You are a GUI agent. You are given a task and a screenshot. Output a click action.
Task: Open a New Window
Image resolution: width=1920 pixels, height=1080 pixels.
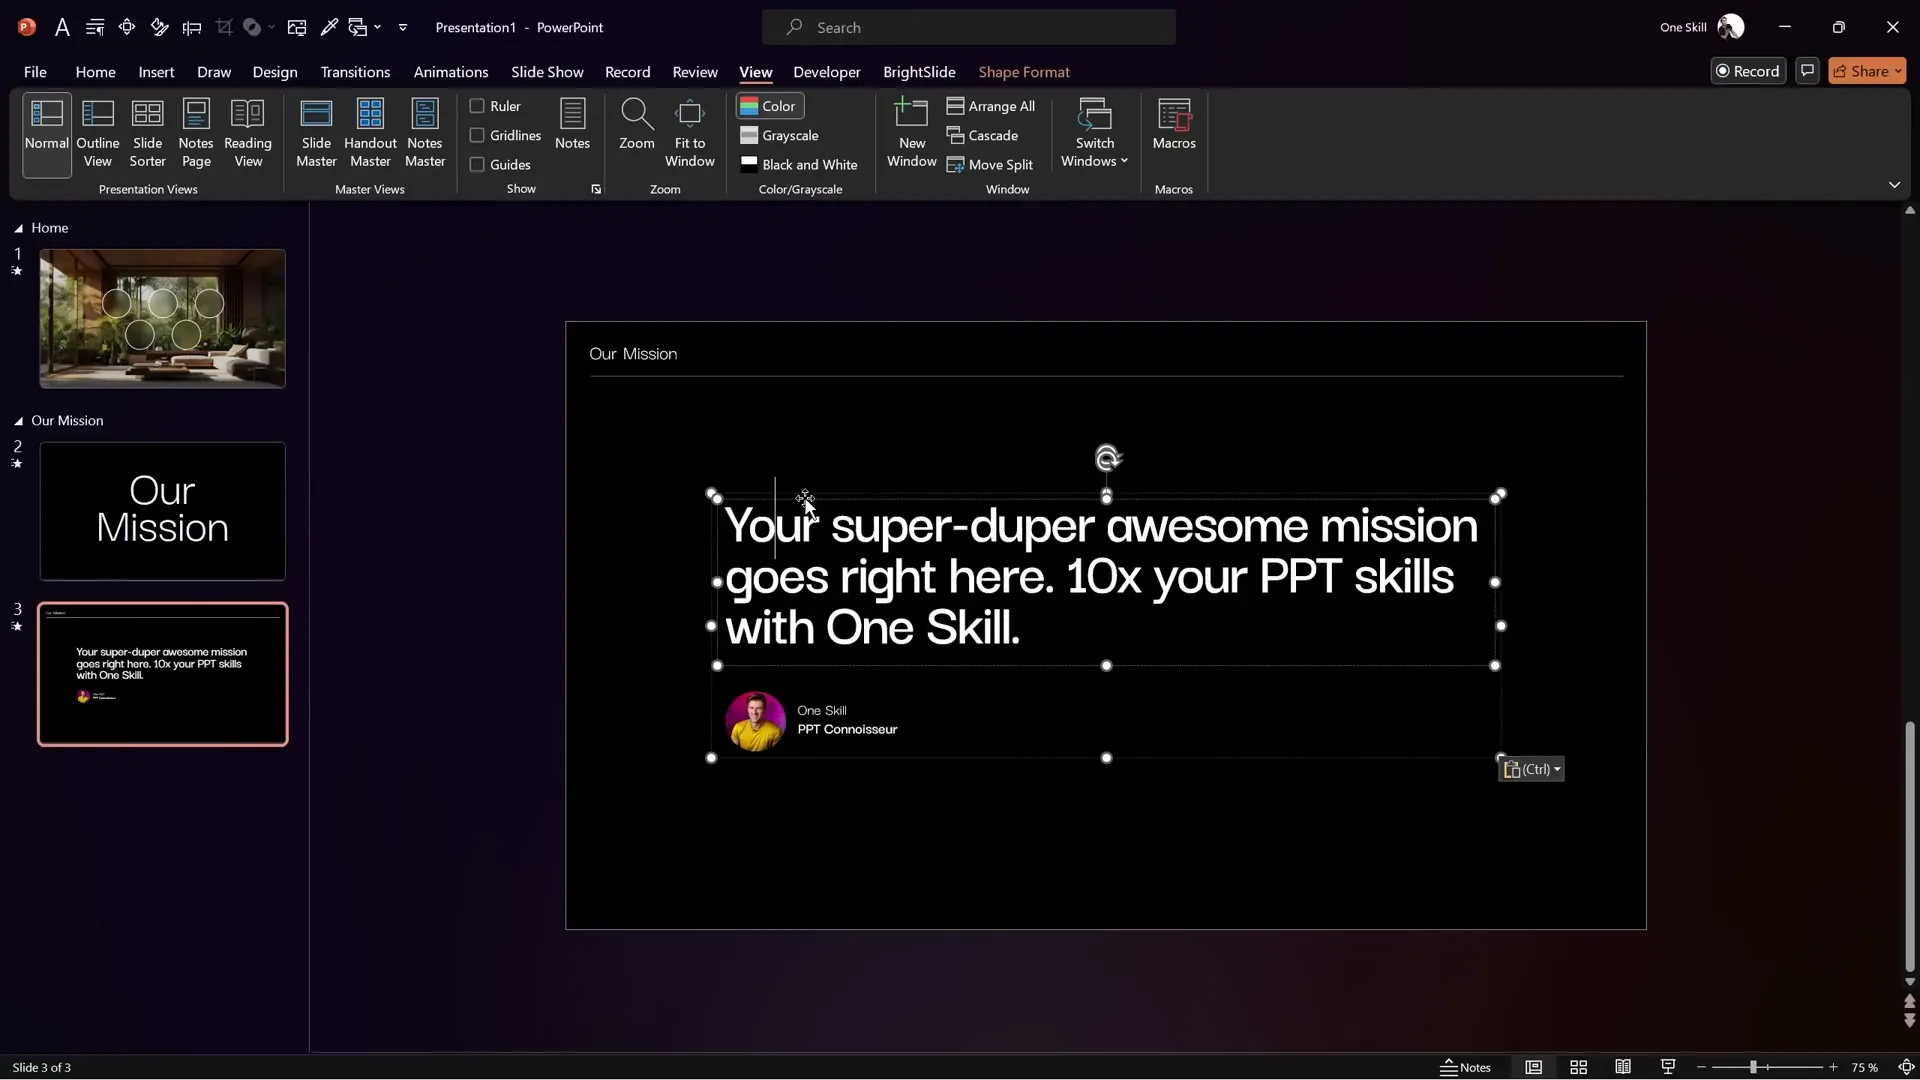[912, 134]
